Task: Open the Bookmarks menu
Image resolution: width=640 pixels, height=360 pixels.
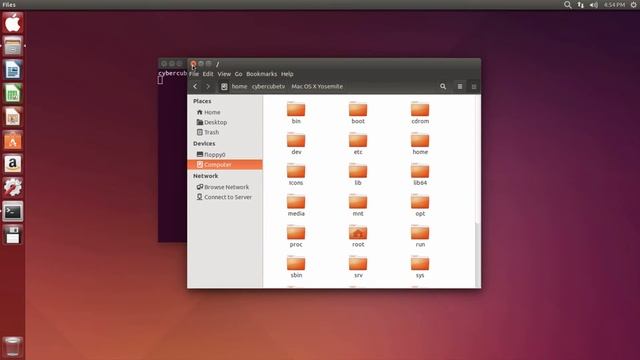Action: (x=262, y=74)
